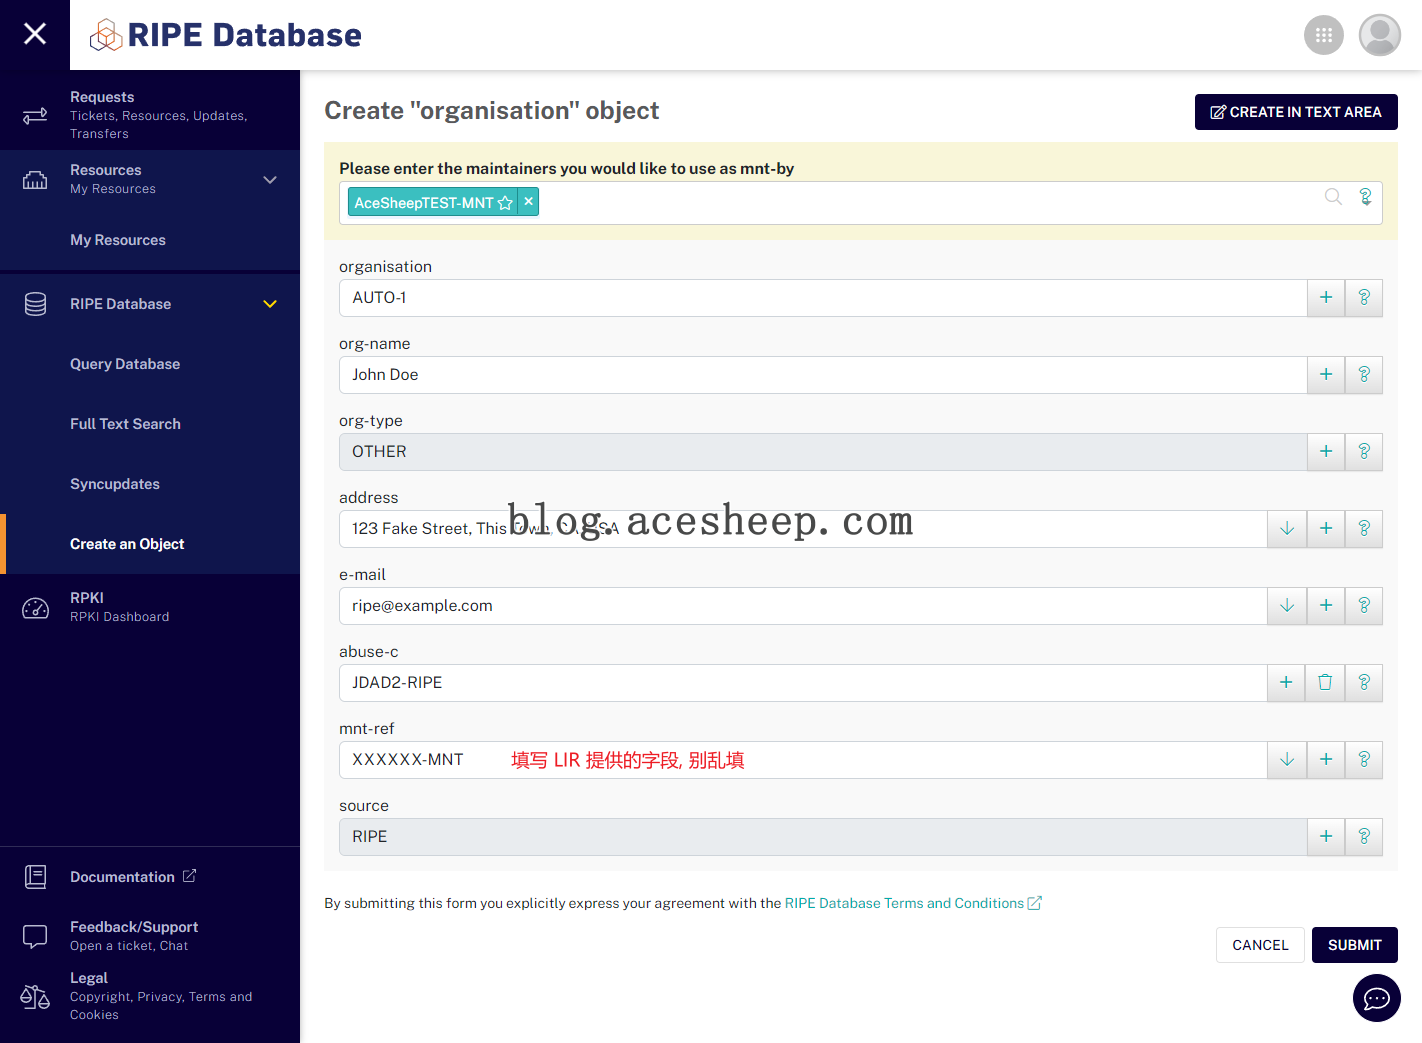Show help for abuse-c field
1422x1043 pixels.
point(1364,683)
